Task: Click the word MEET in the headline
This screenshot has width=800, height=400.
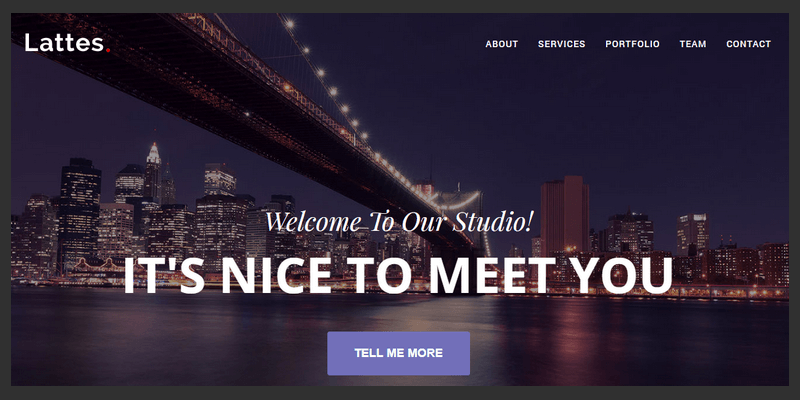Action: click(x=492, y=275)
